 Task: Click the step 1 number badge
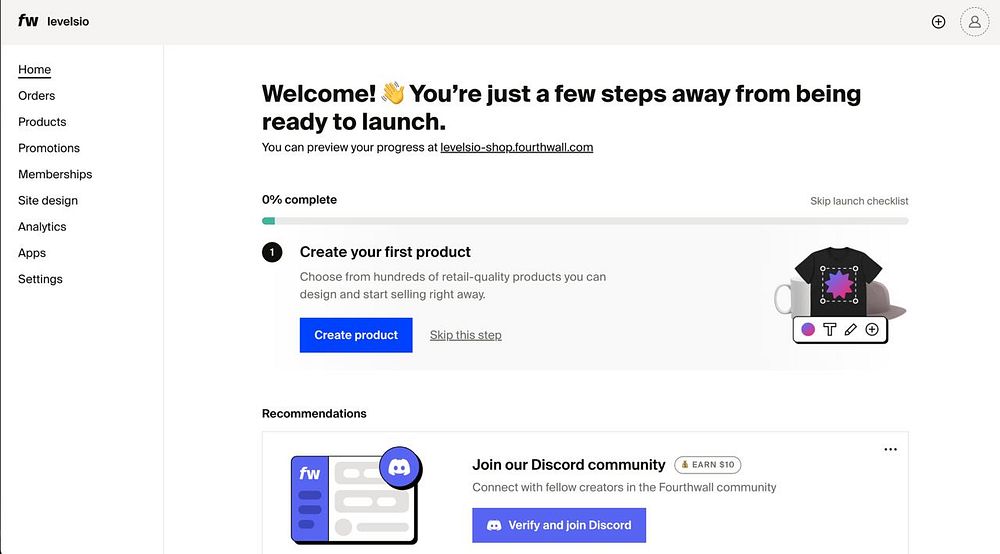click(x=272, y=252)
